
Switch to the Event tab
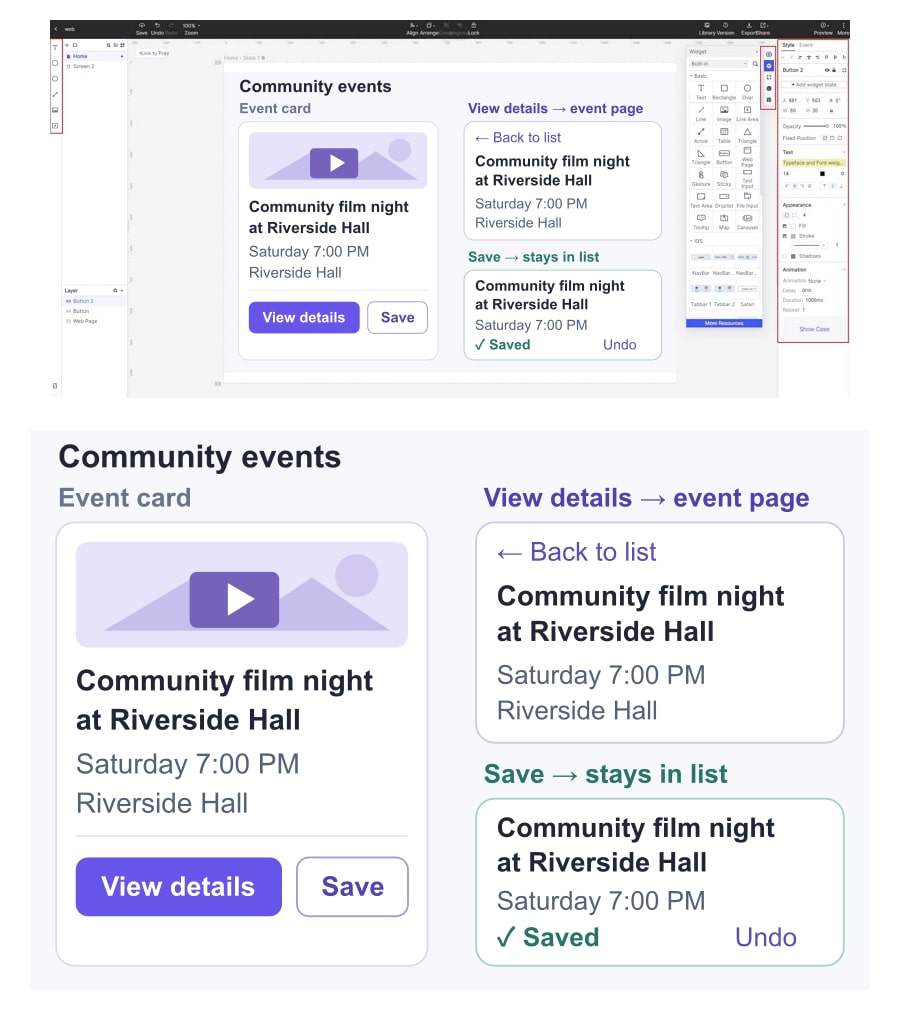(x=806, y=46)
